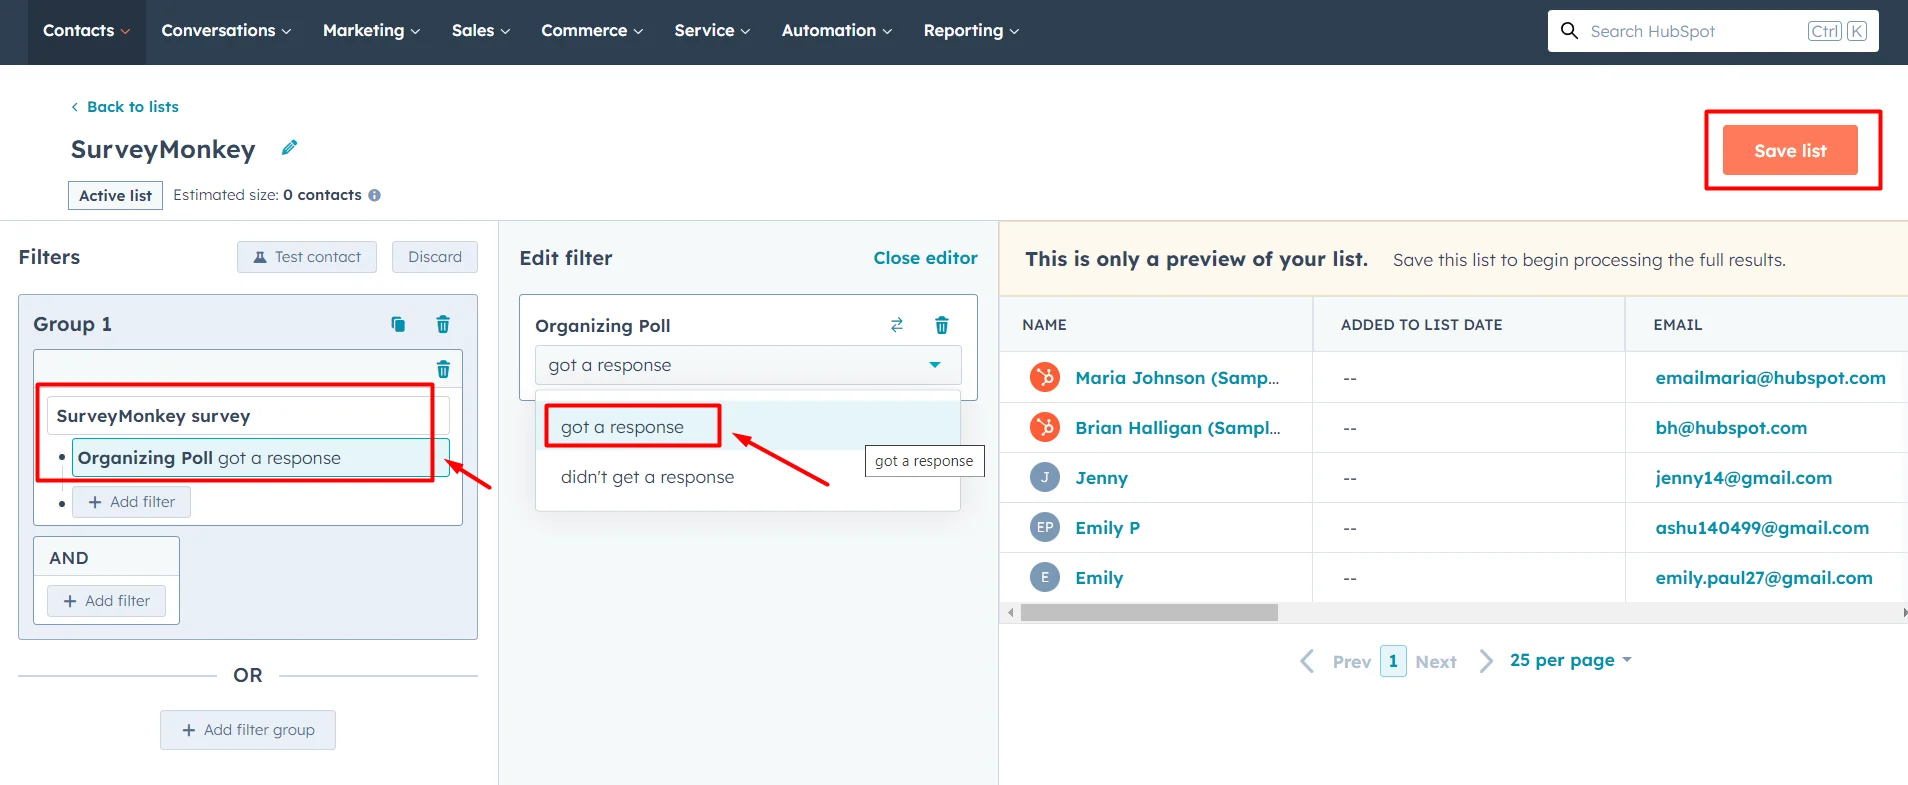The width and height of the screenshot is (1908, 785).
Task: Click emily.paul27@gmail.com email
Action: point(1764,578)
